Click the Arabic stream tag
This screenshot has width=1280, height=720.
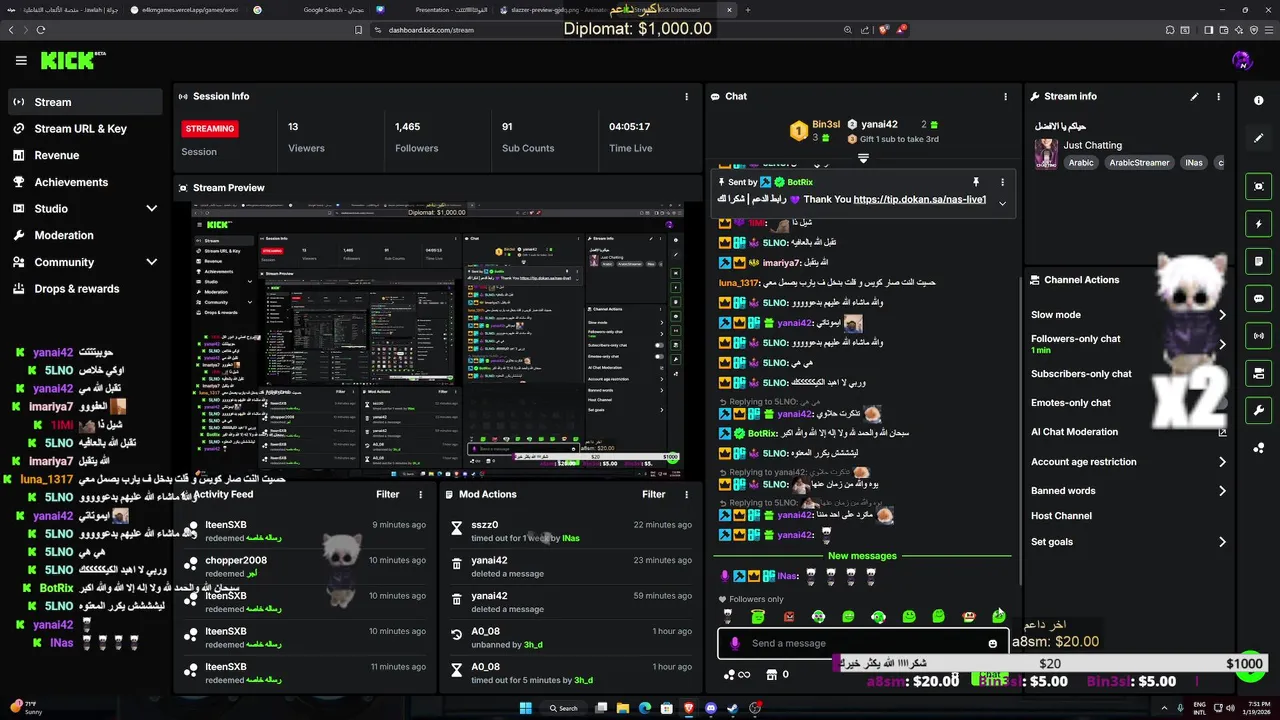point(1081,163)
